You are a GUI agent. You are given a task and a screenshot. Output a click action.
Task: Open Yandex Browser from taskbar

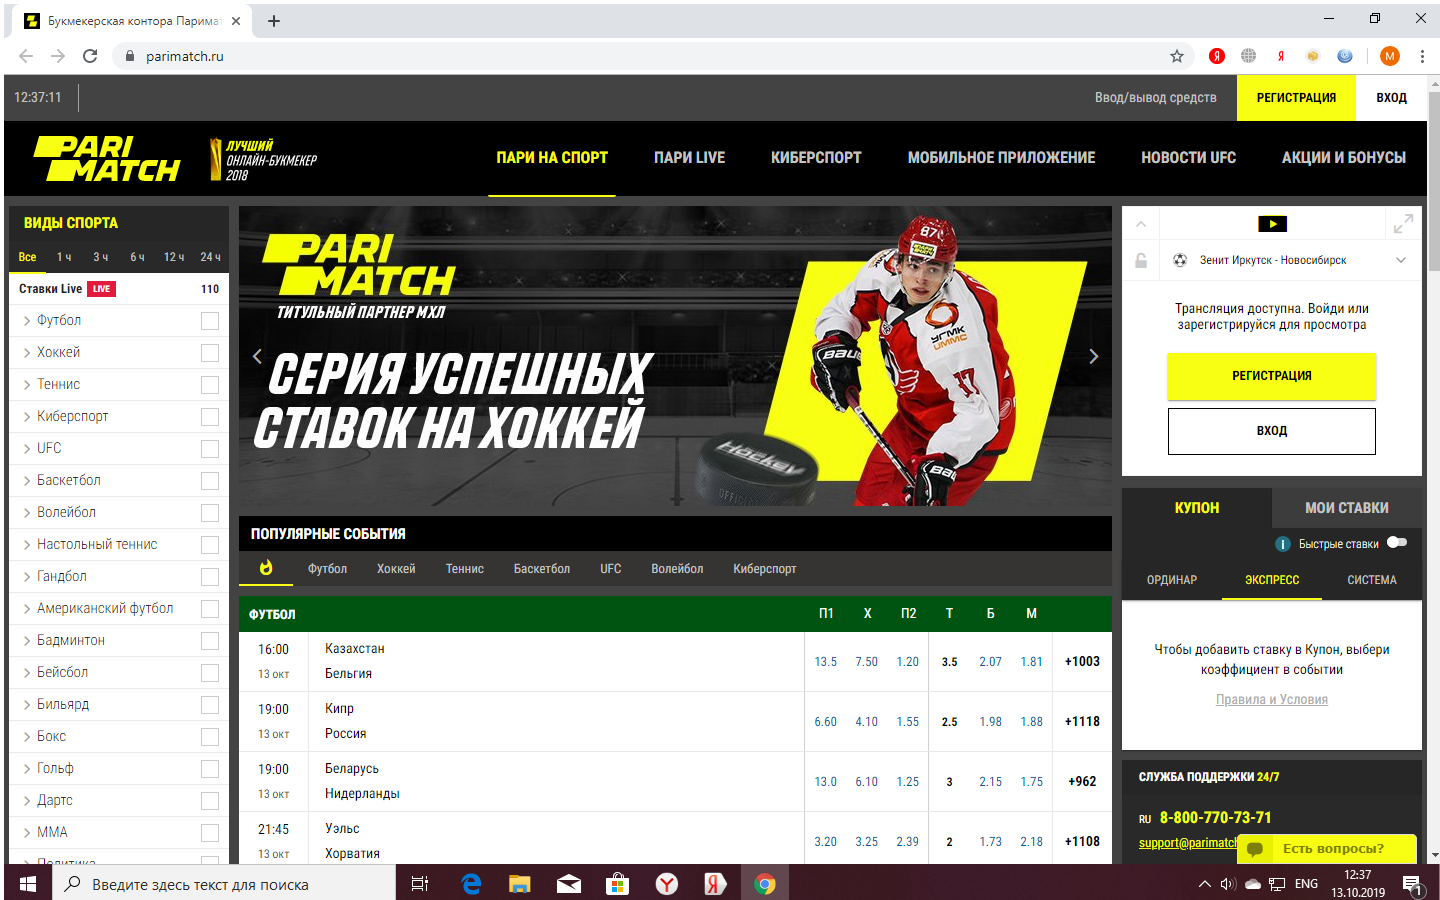click(x=667, y=883)
